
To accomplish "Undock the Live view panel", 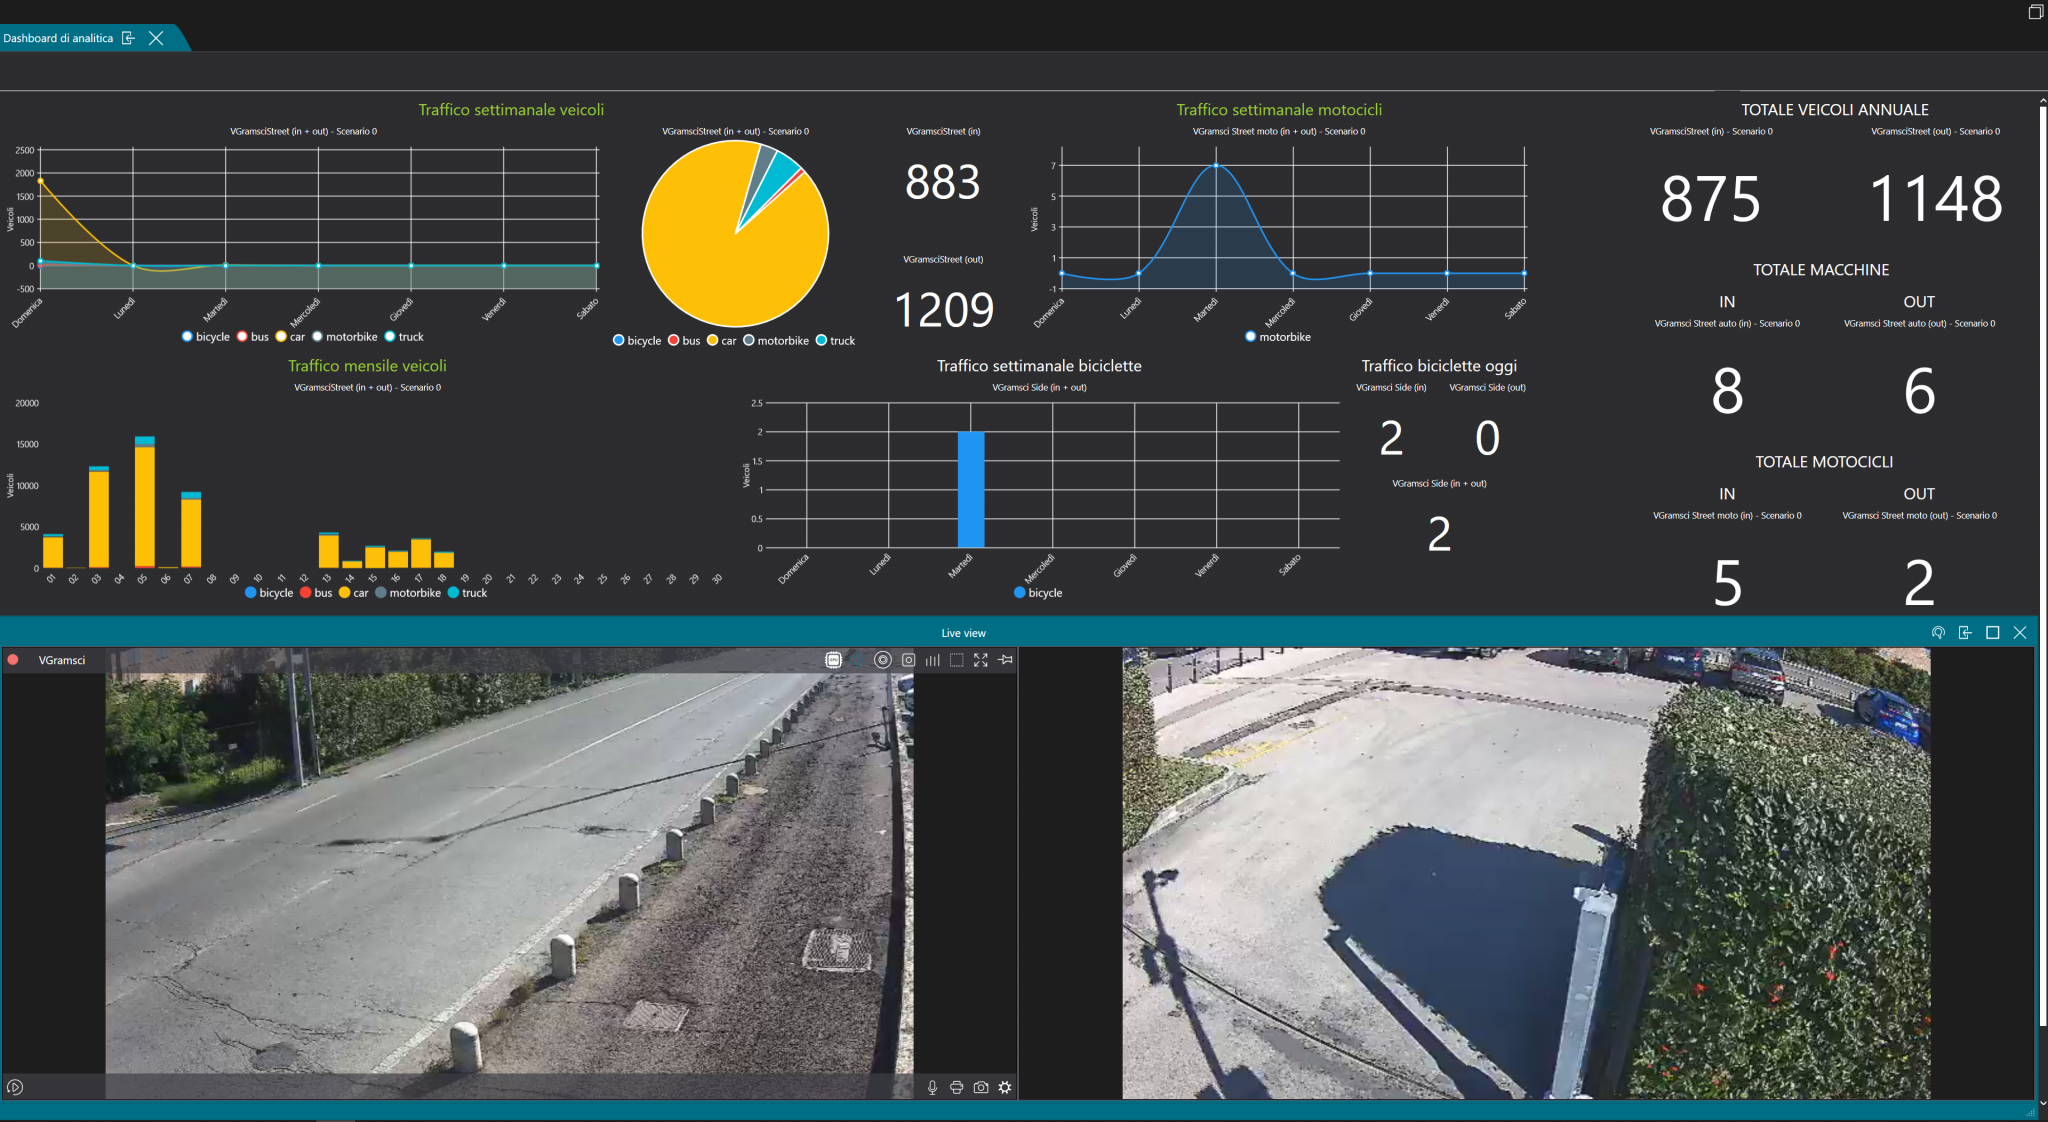I will (x=1965, y=633).
